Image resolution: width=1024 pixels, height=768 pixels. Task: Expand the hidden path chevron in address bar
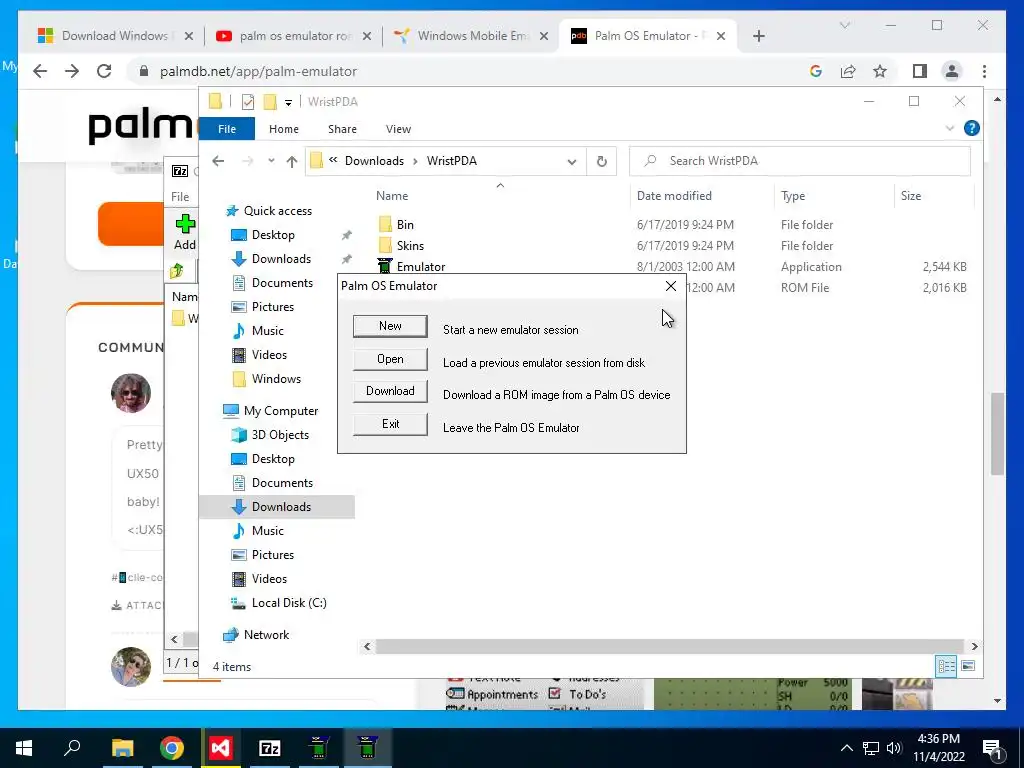click(x=333, y=160)
